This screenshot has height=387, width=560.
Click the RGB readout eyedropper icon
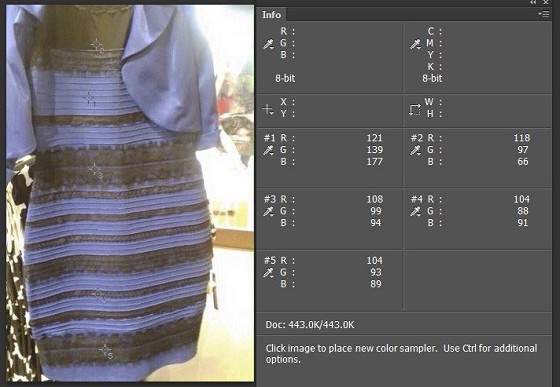(x=268, y=44)
